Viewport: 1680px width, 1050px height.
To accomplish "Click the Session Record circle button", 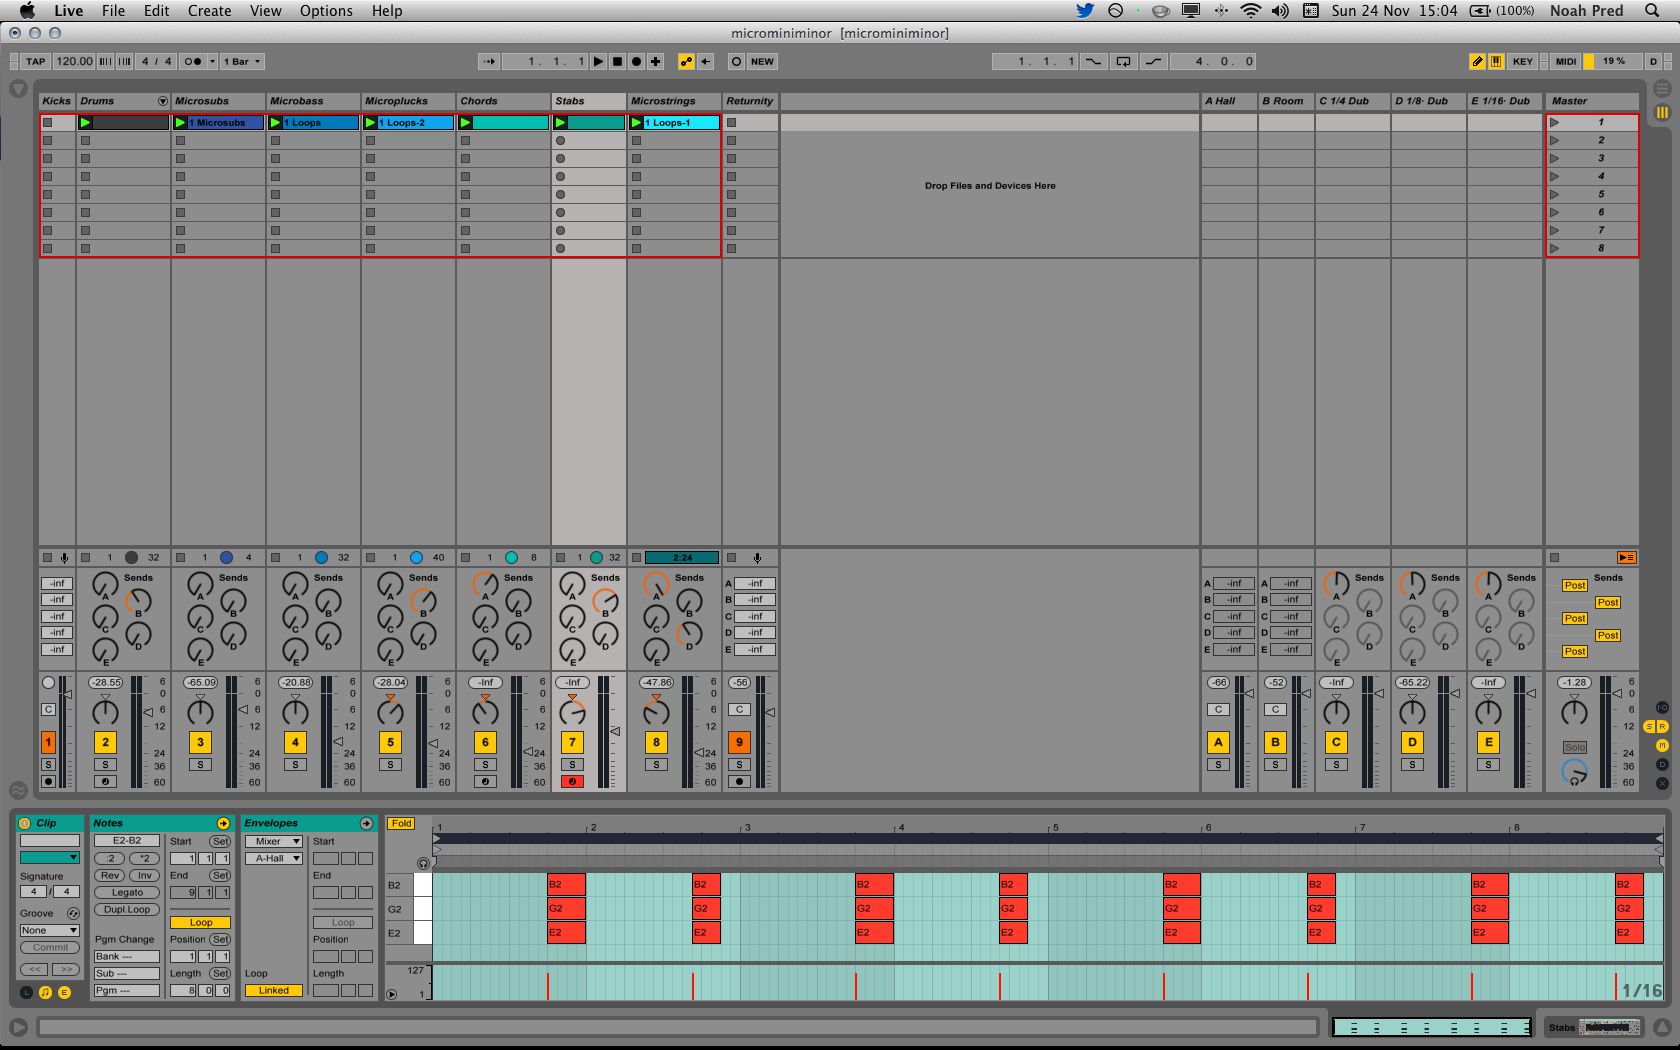I will 737,61.
